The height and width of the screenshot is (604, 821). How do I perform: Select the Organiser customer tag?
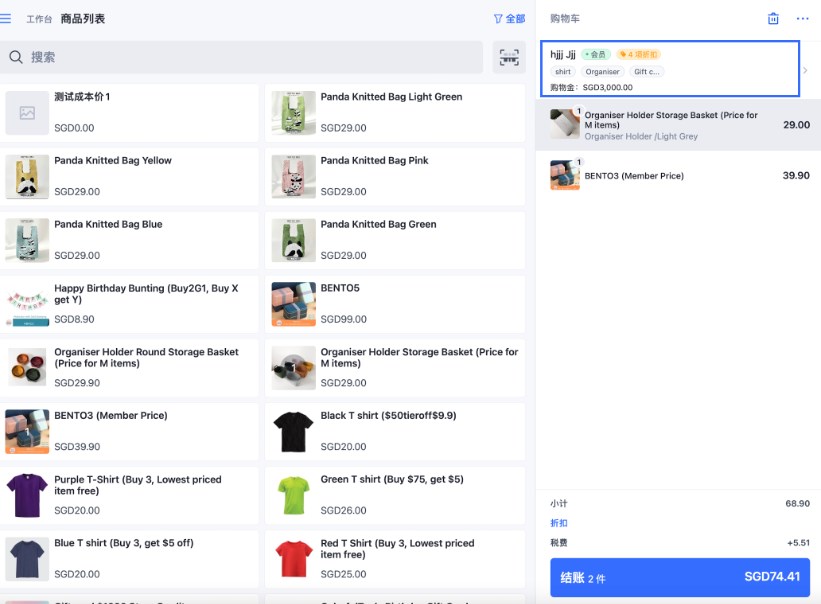click(602, 72)
